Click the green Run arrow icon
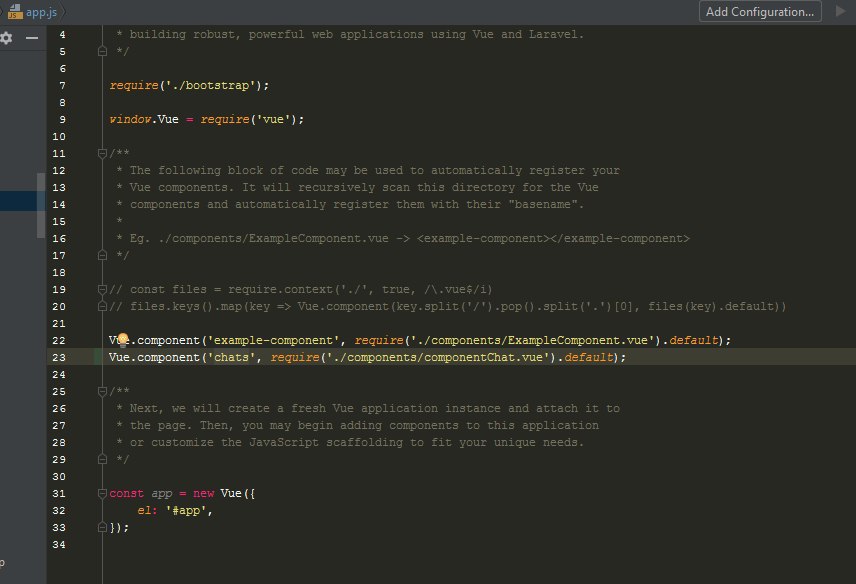This screenshot has height=584, width=856. [x=841, y=11]
